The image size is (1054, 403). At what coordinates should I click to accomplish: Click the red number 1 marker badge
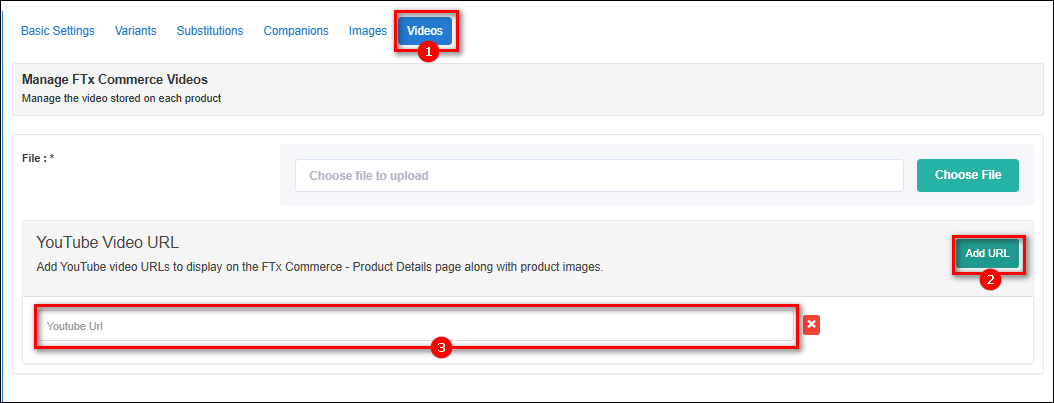tap(429, 52)
